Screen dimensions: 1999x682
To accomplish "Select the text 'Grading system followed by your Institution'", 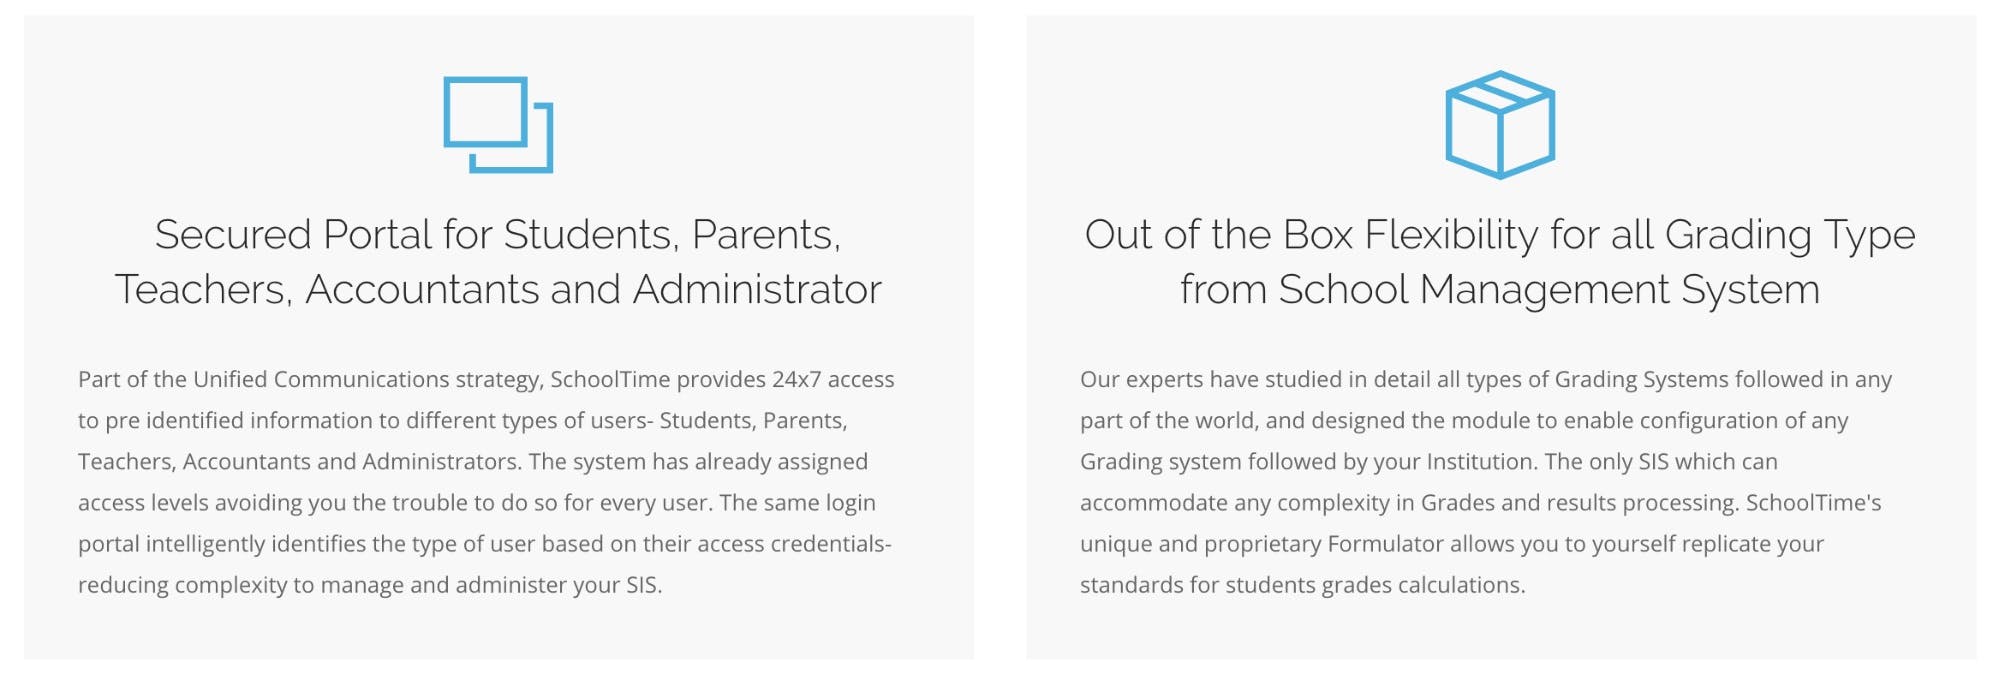I will pyautogui.click(x=1308, y=462).
